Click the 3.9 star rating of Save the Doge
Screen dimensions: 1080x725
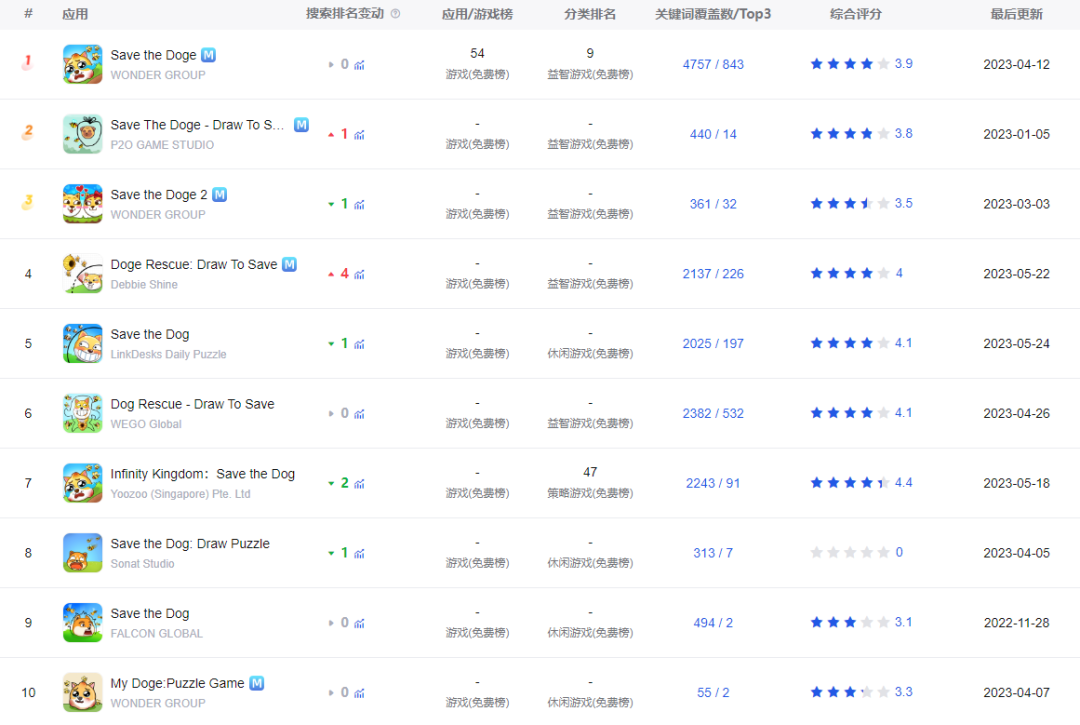coord(861,64)
